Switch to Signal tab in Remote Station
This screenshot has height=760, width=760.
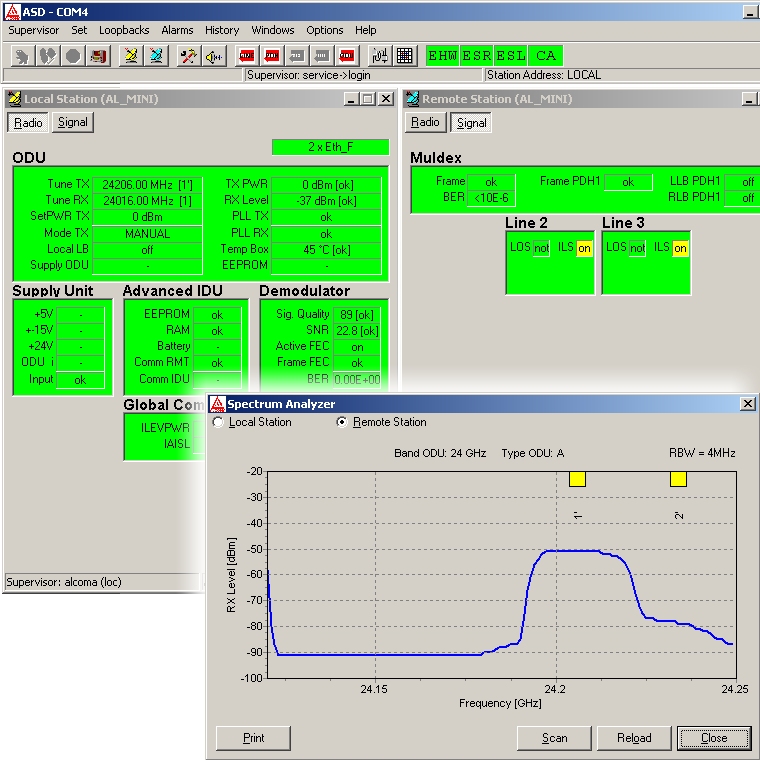click(x=471, y=123)
